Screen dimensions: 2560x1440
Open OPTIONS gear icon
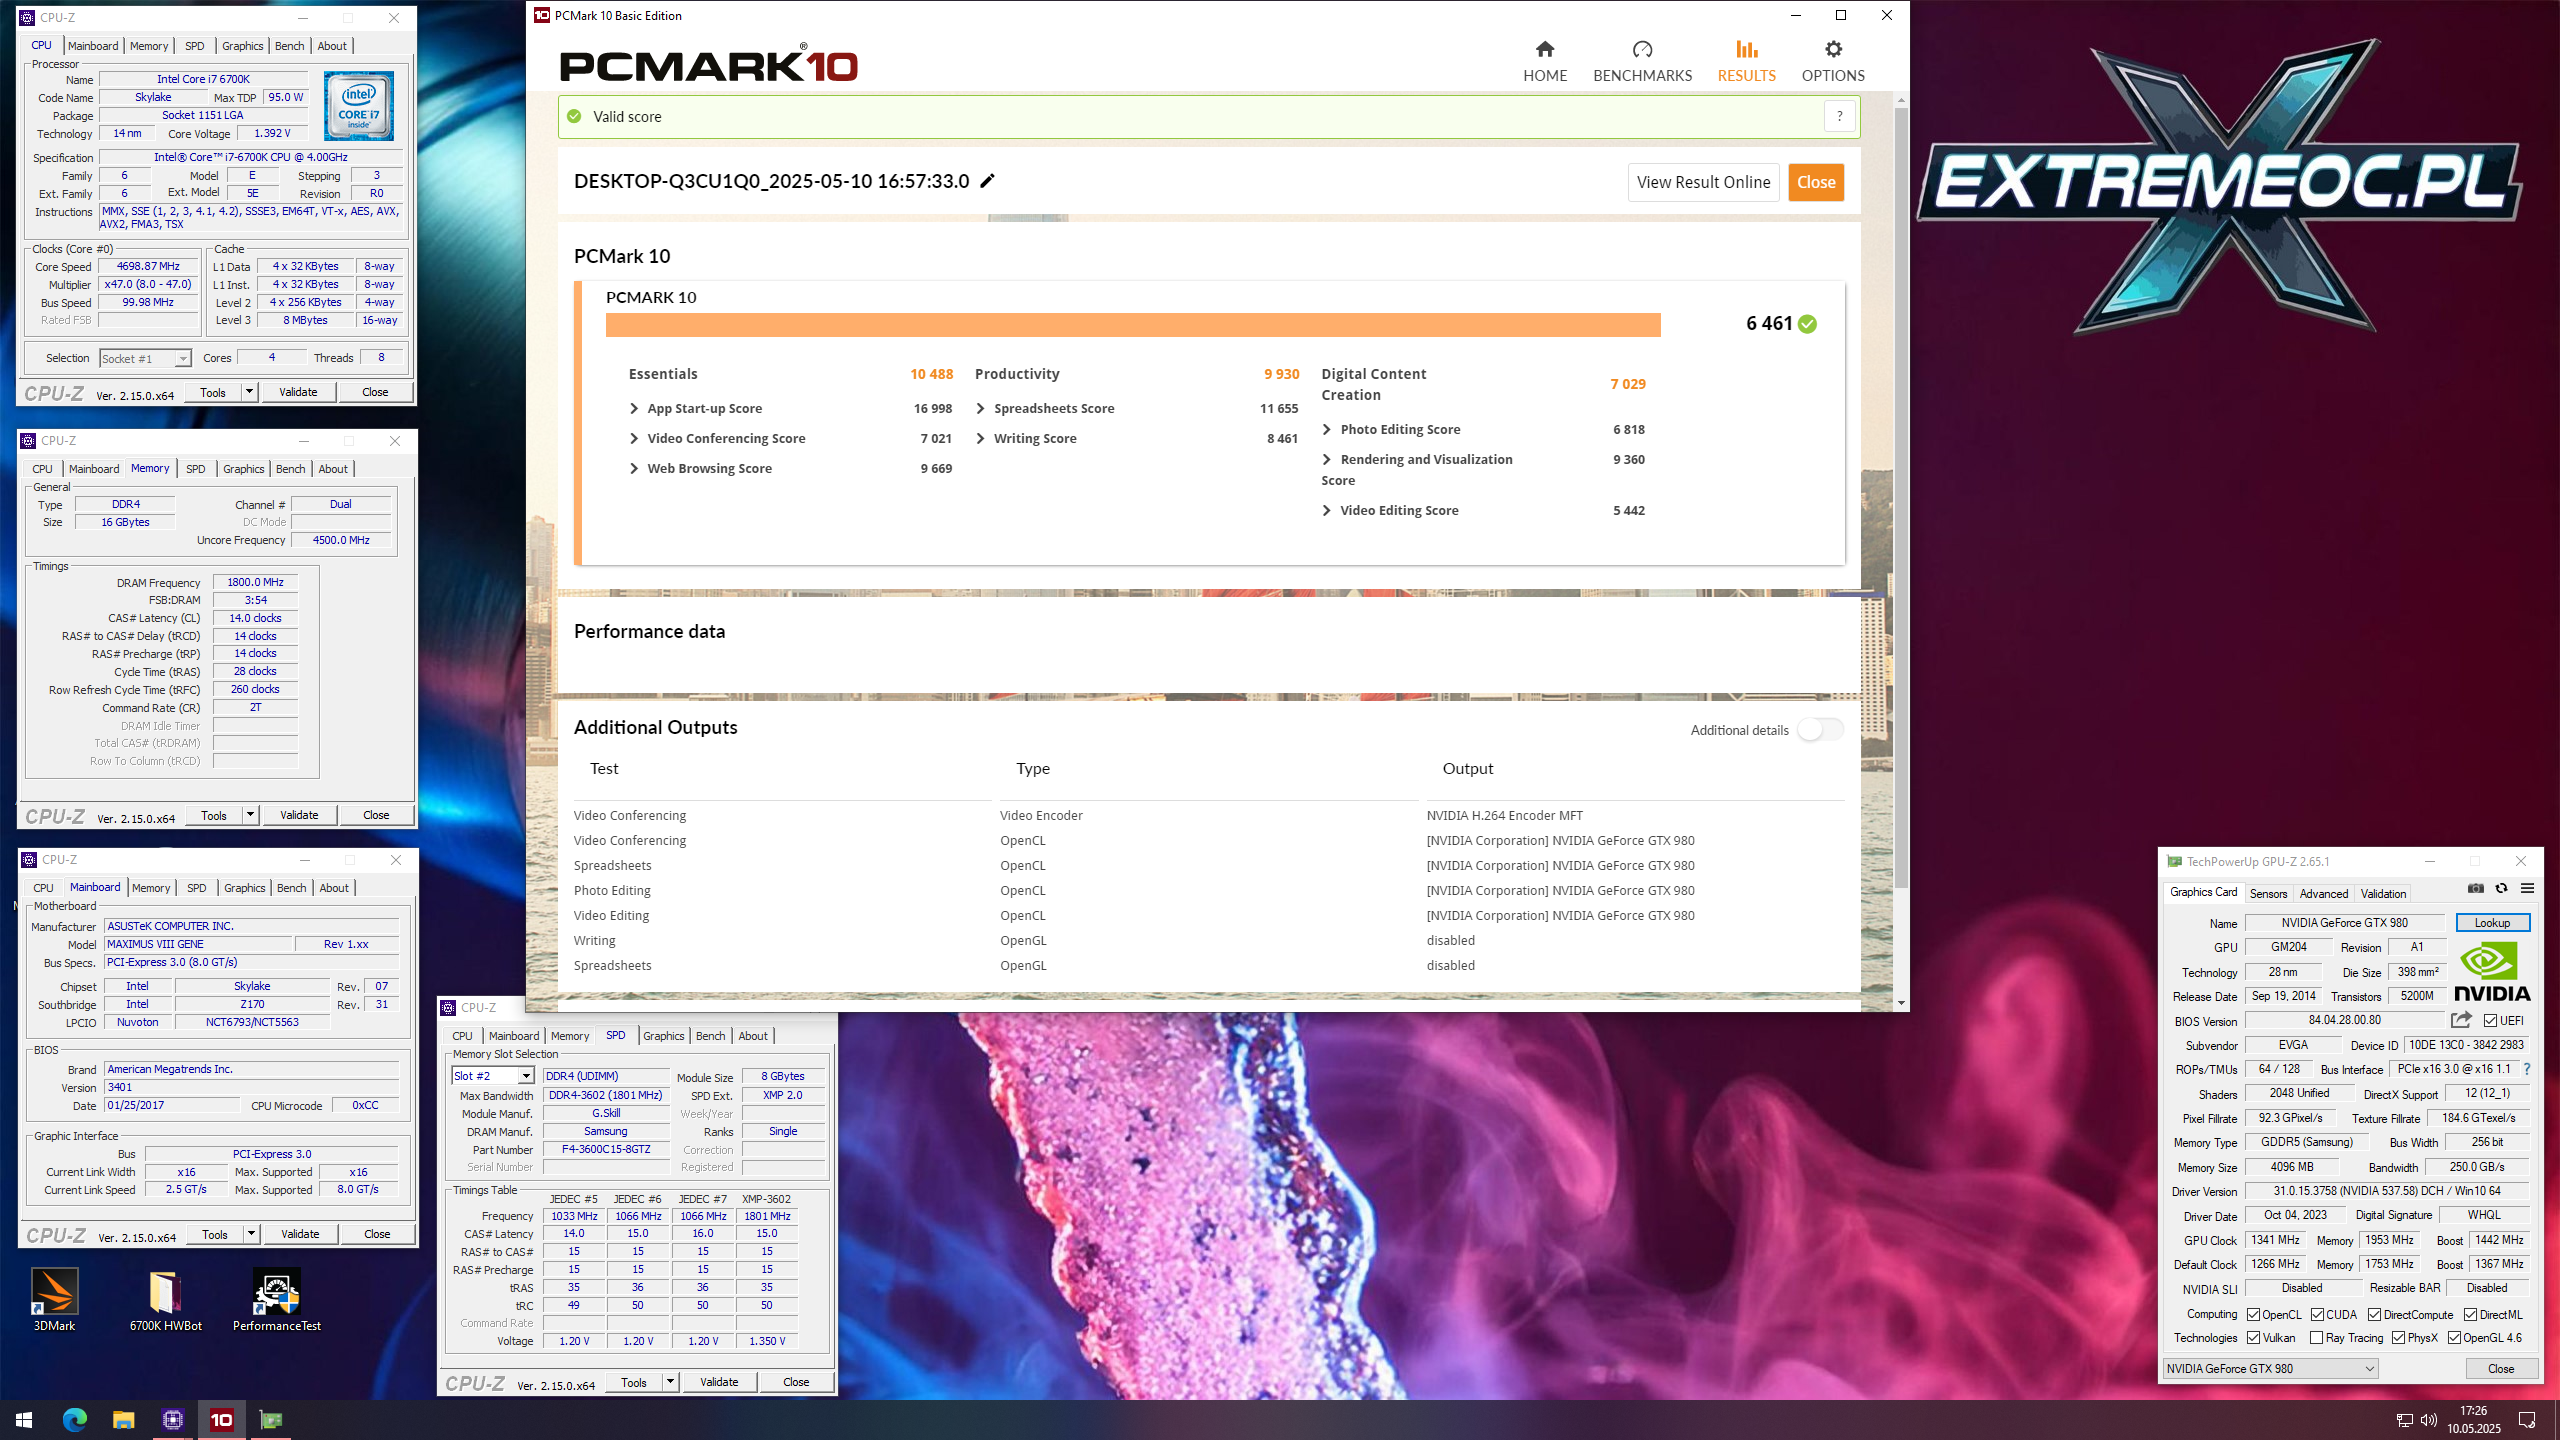click(x=1832, y=50)
